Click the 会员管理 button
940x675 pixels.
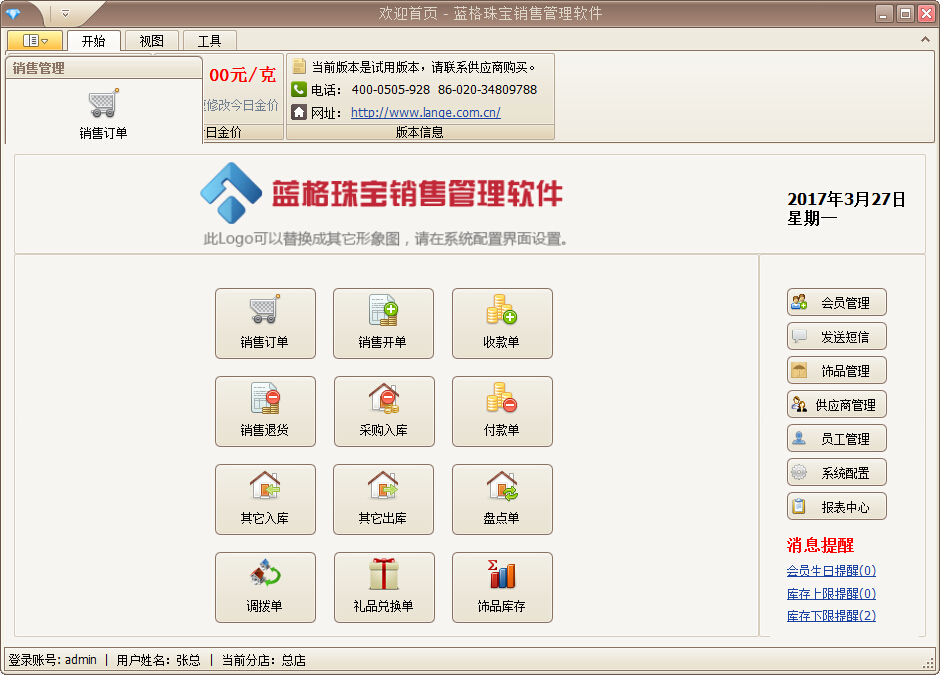pyautogui.click(x=836, y=303)
